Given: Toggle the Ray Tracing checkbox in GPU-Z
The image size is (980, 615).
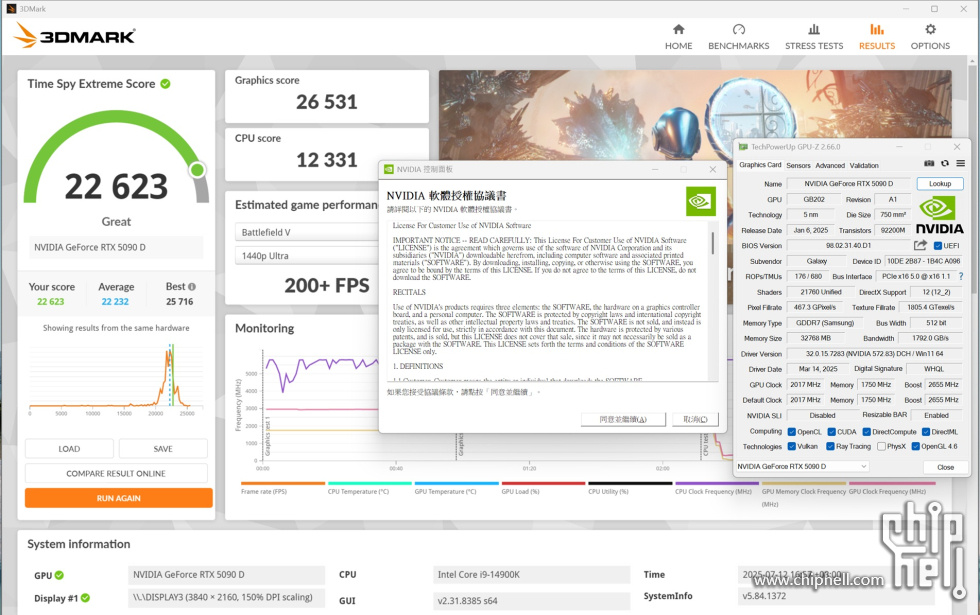Looking at the screenshot, I should pos(831,446).
